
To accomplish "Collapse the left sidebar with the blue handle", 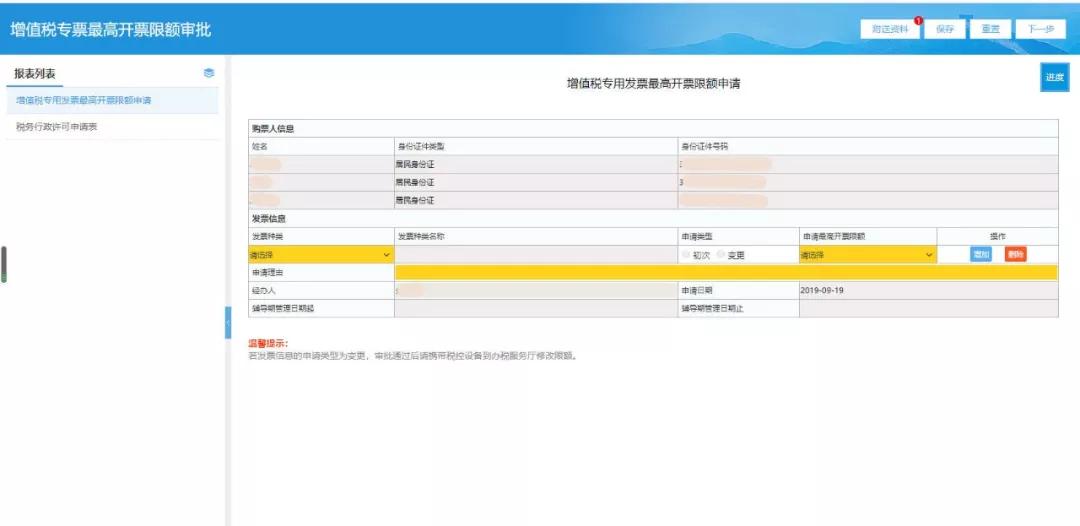I will pos(228,323).
